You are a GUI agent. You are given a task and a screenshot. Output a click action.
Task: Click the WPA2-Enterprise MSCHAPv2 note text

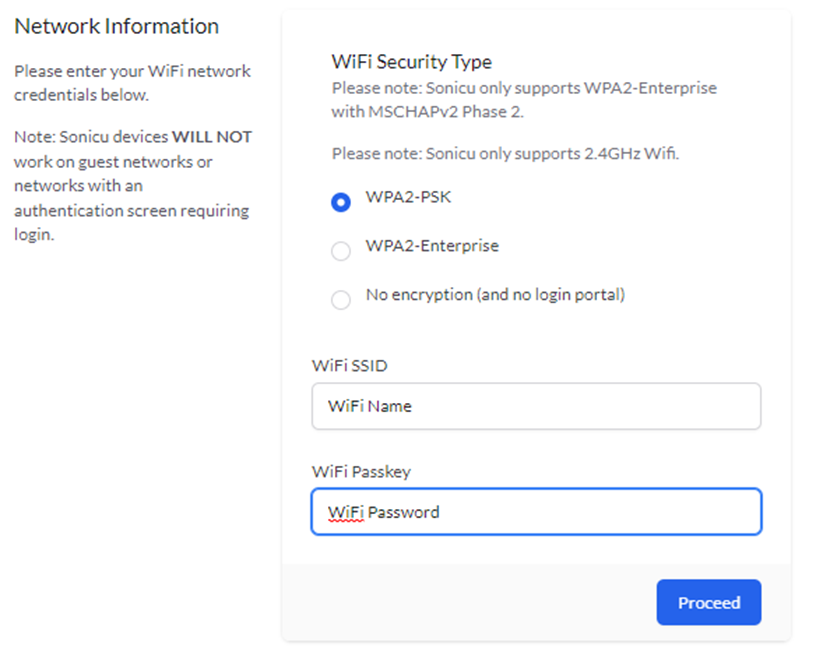pos(524,99)
